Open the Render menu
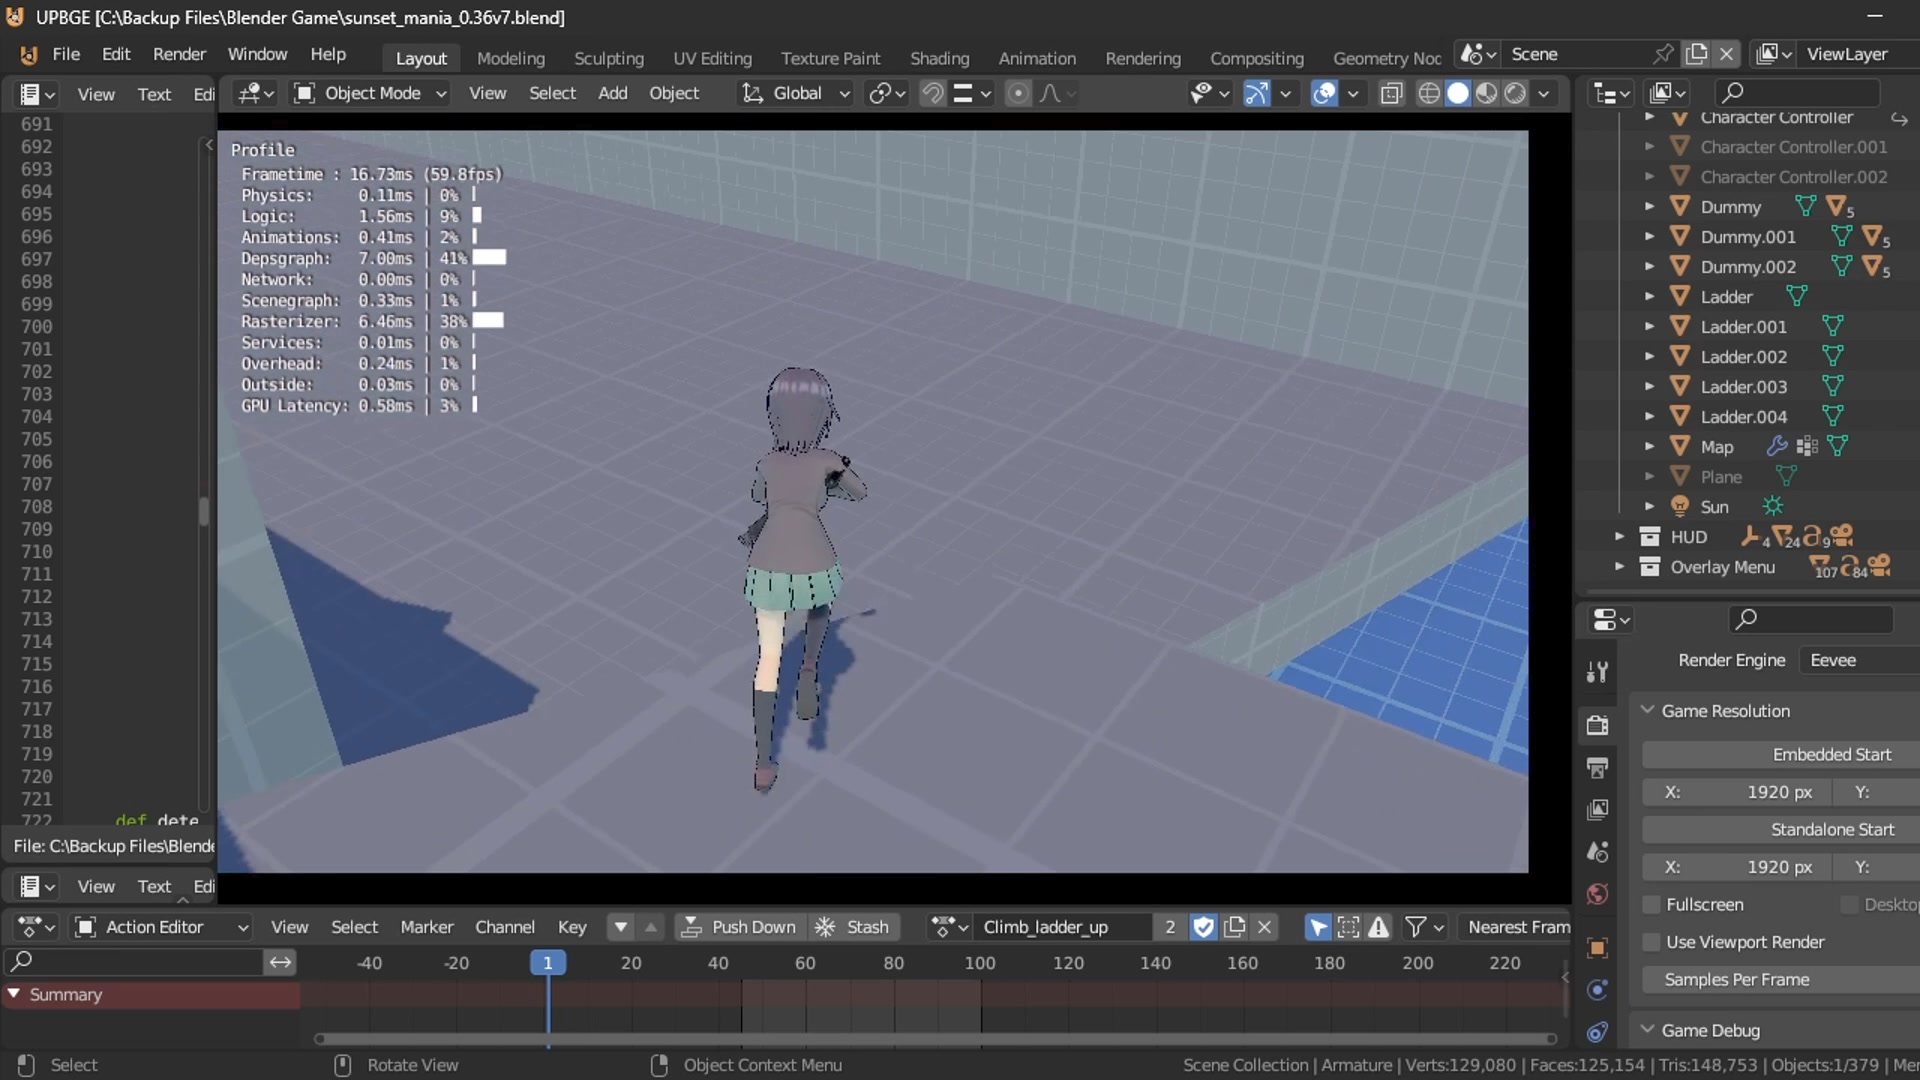Viewport: 1920px width, 1080px height. (179, 54)
